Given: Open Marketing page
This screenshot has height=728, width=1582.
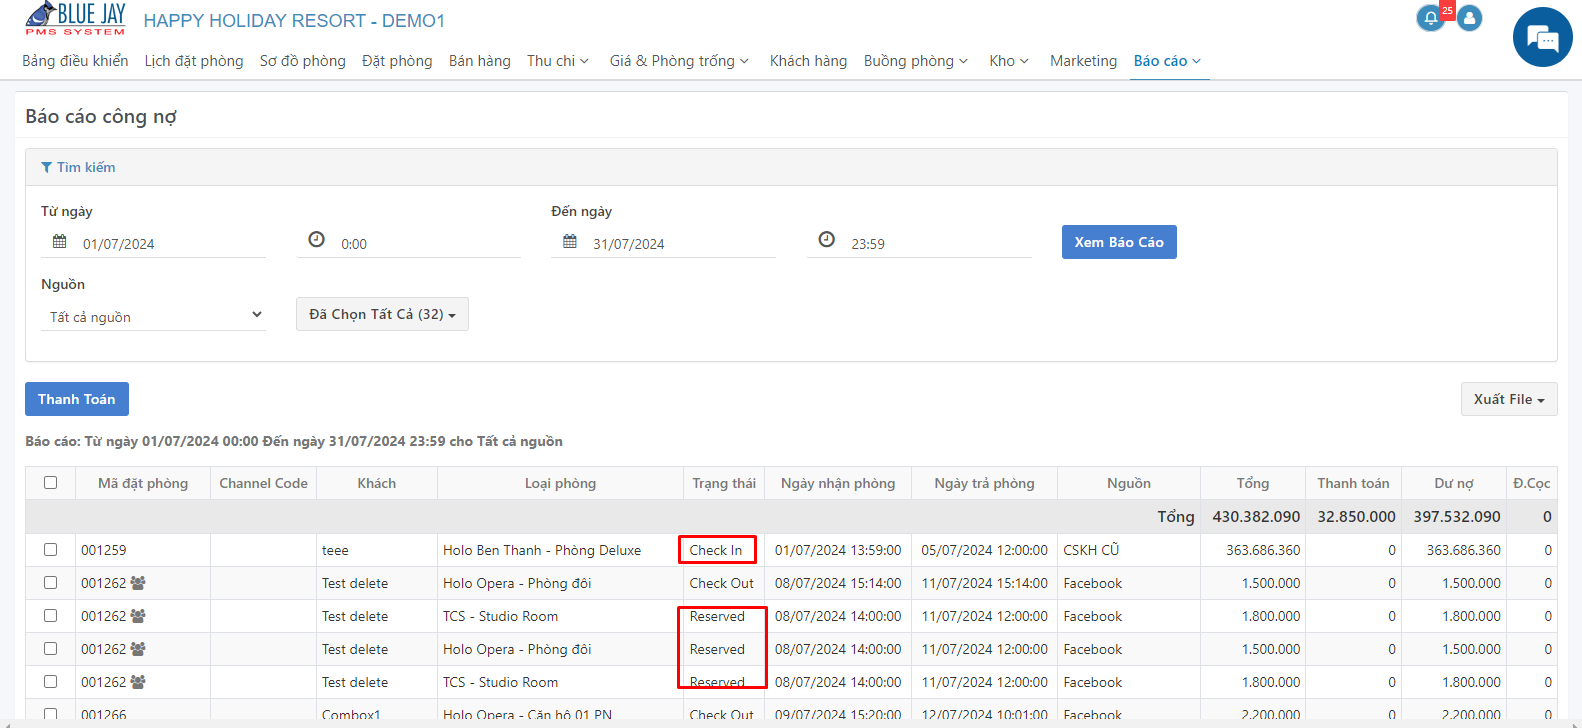Looking at the screenshot, I should tap(1083, 61).
